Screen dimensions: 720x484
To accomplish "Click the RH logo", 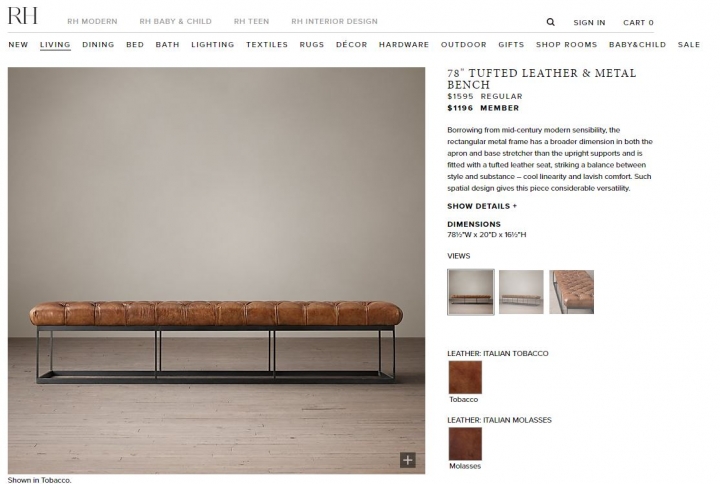I will click(x=22, y=16).
